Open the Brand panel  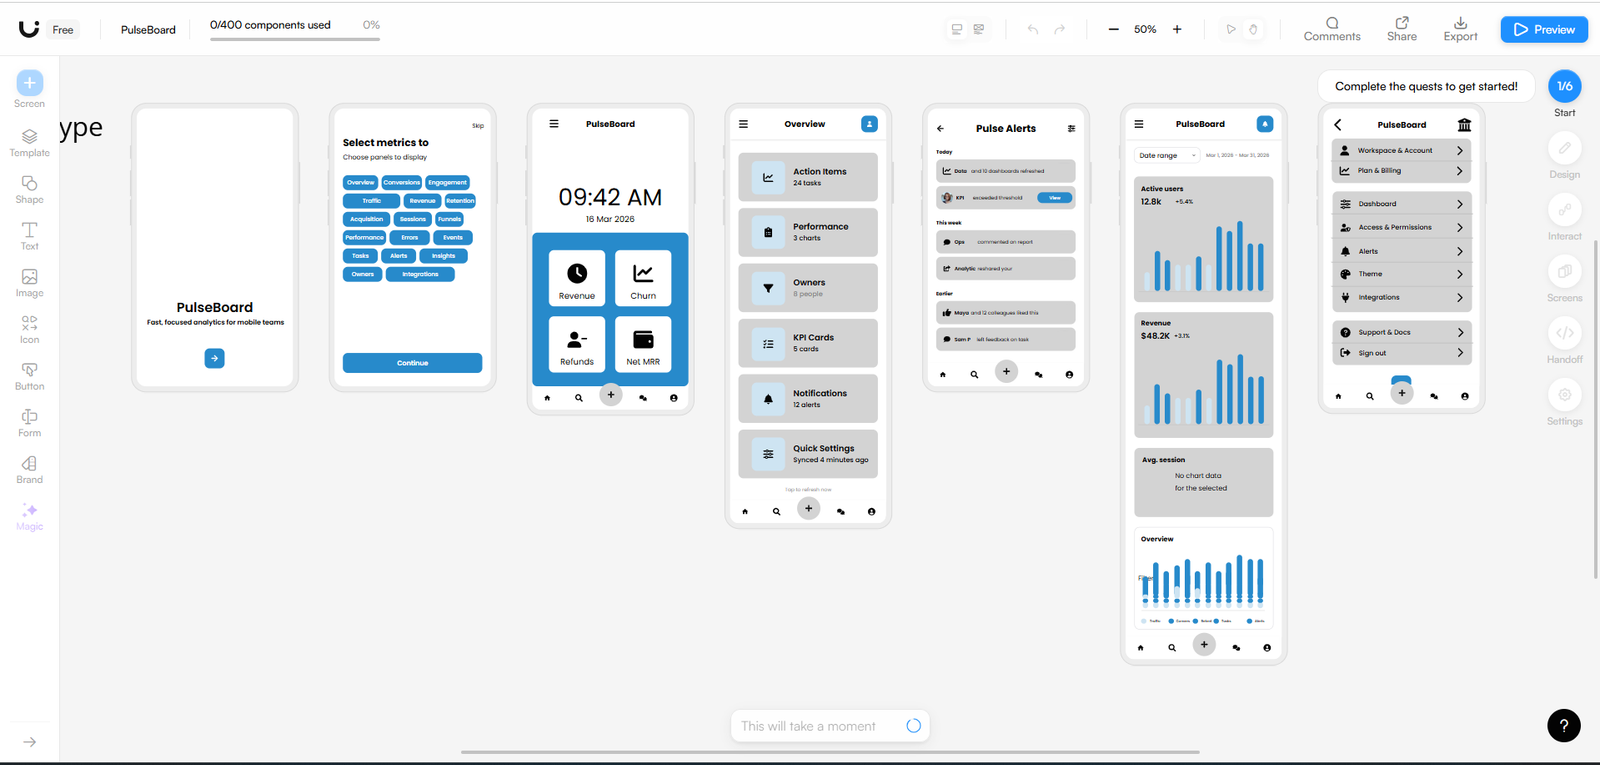point(29,469)
